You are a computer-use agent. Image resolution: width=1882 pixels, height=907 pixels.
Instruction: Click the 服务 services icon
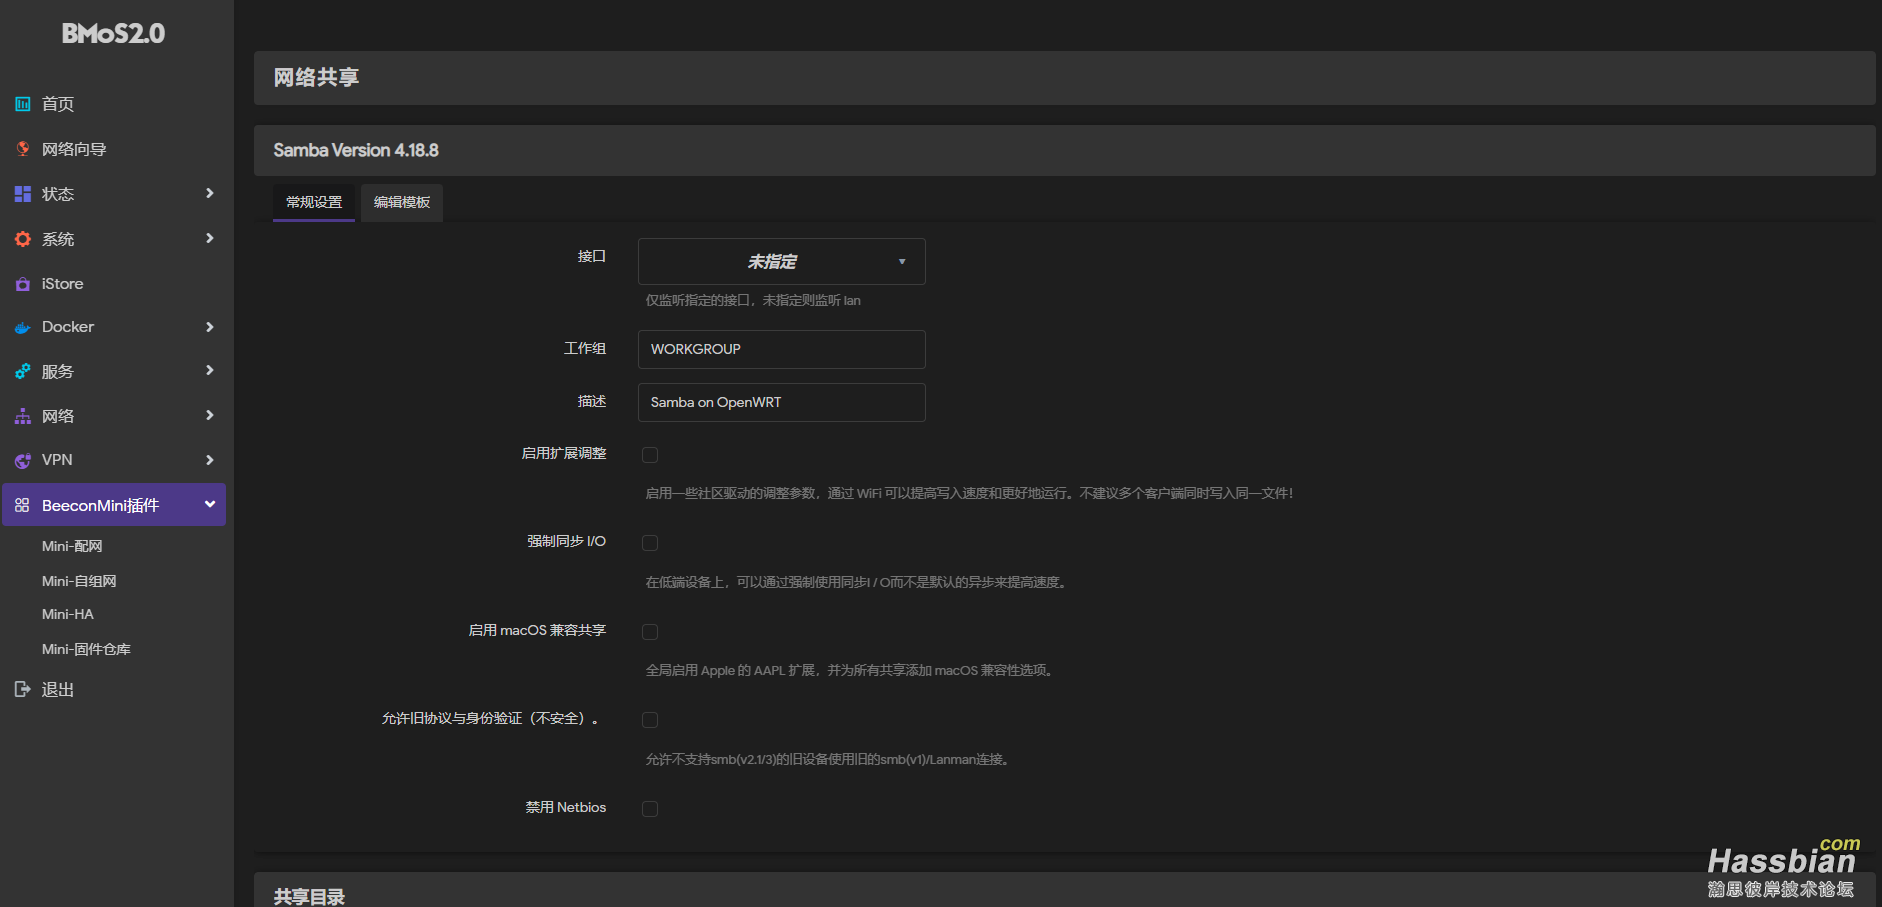(23, 371)
